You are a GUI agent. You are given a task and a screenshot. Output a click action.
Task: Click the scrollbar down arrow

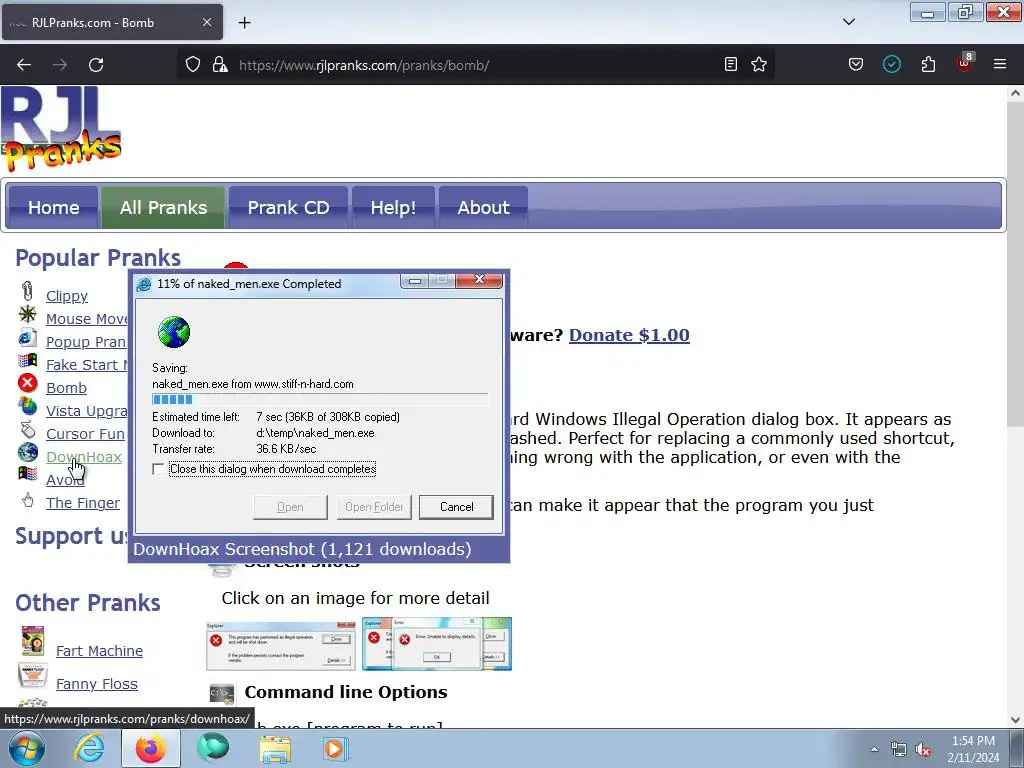coord(1015,720)
